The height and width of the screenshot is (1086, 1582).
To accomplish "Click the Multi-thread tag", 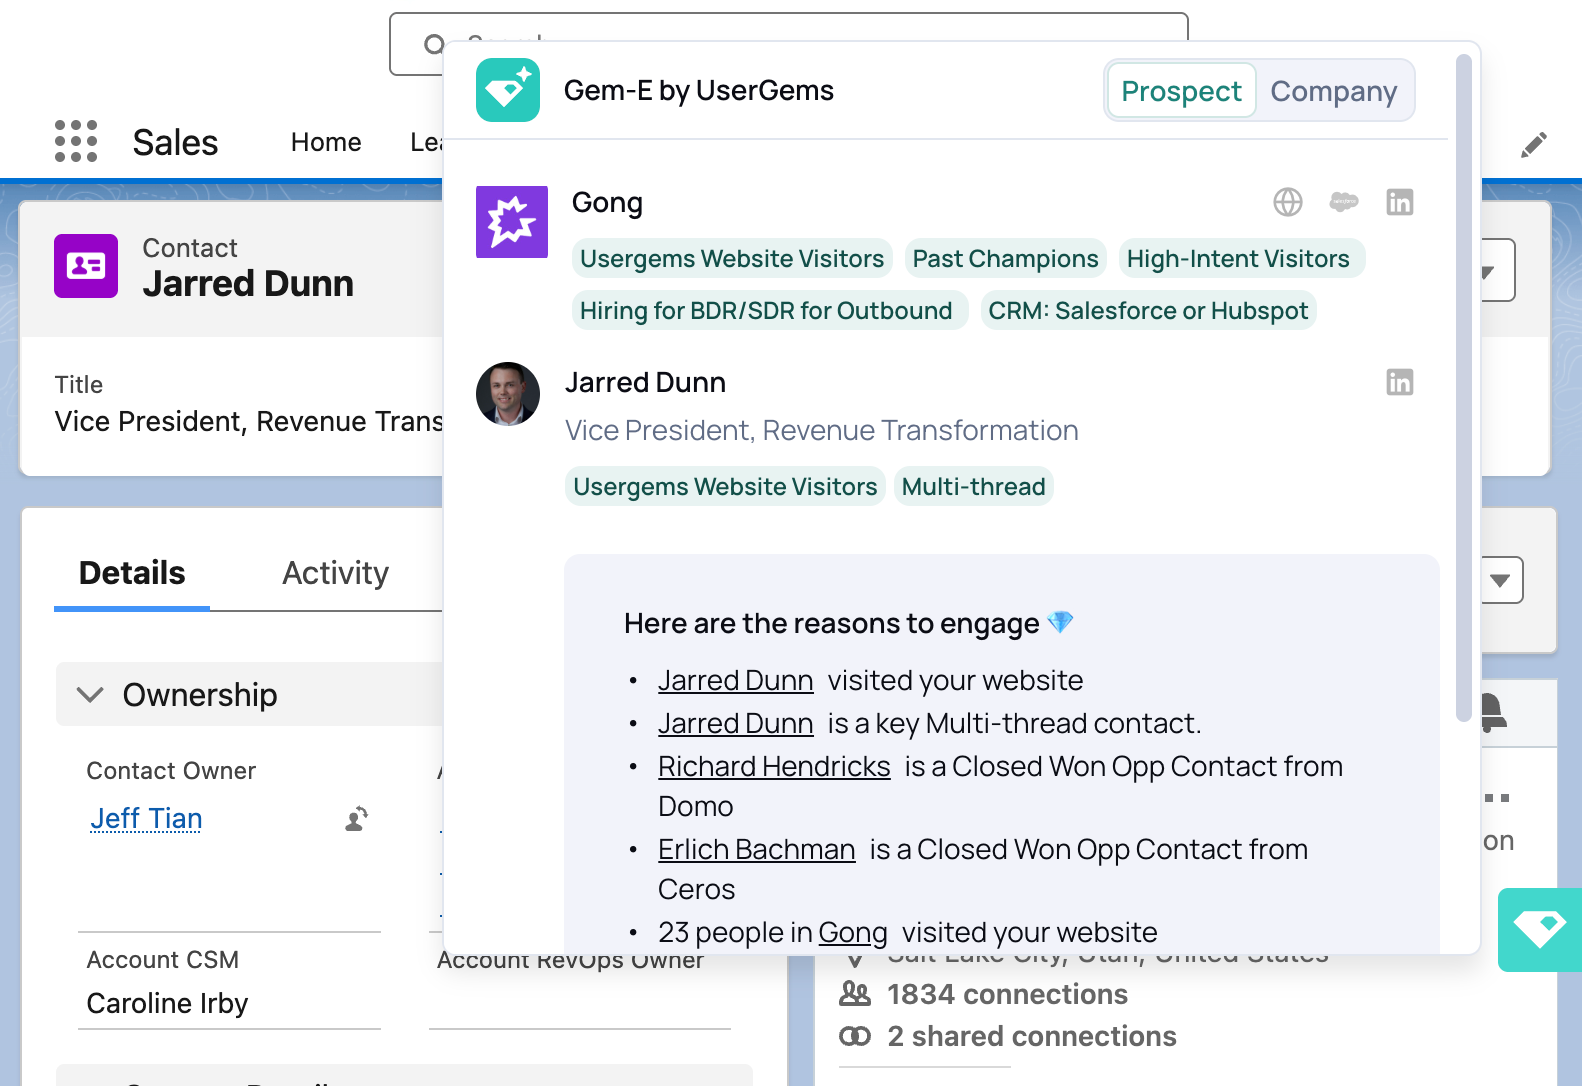I will [973, 486].
